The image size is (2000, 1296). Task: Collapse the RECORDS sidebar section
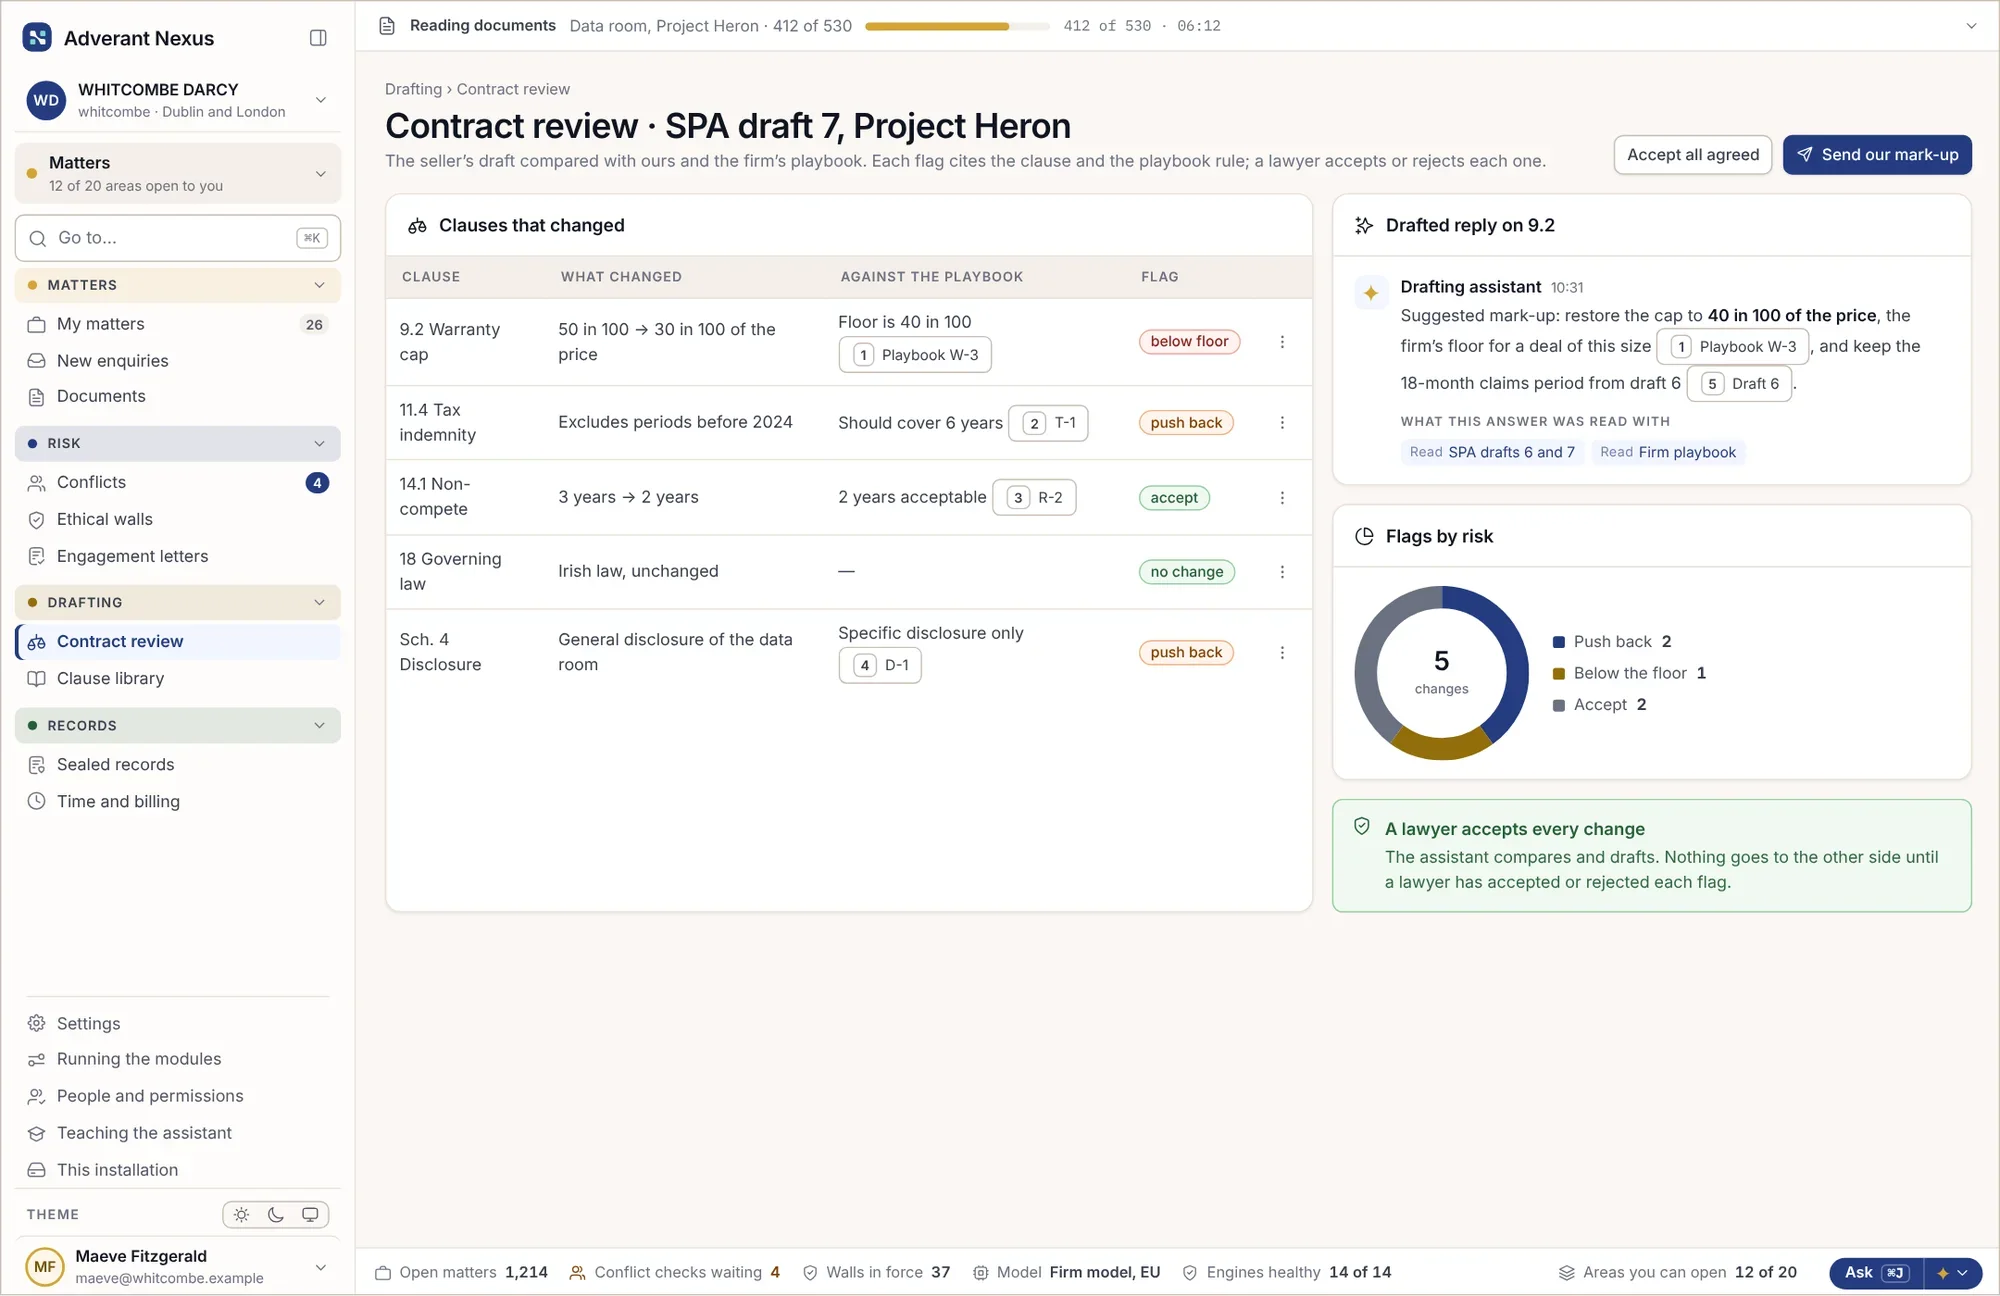click(320, 726)
